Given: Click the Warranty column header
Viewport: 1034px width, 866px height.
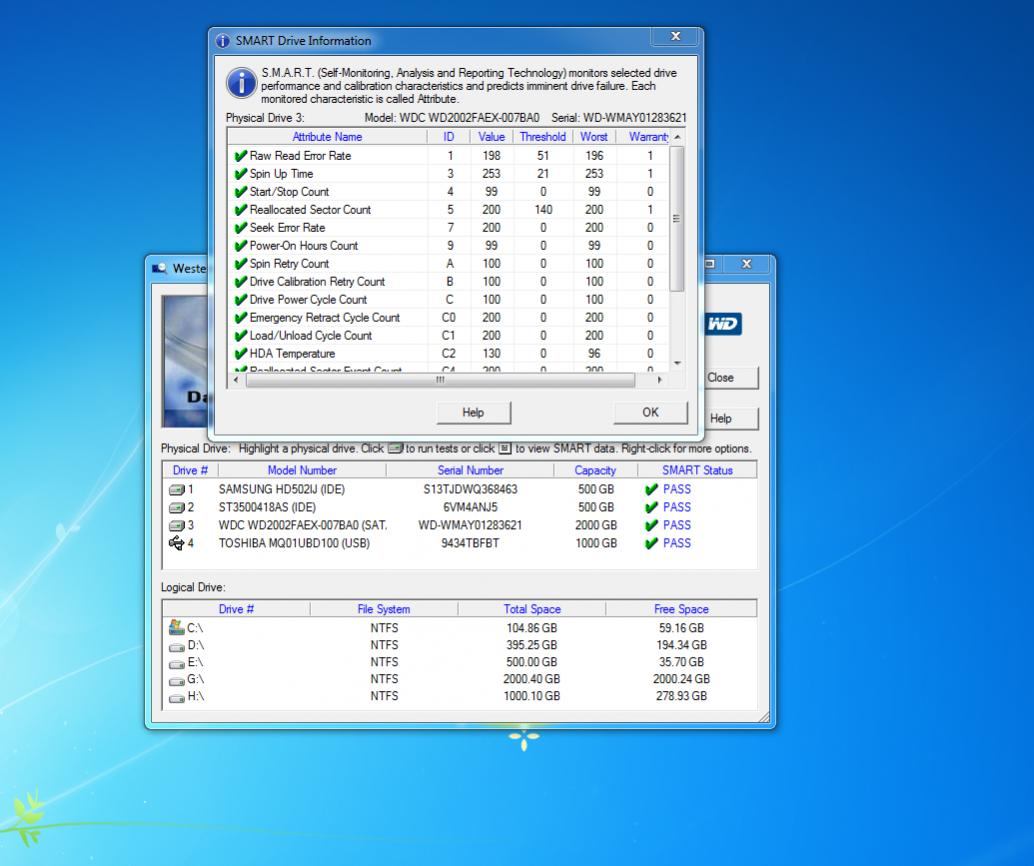Looking at the screenshot, I should (648, 137).
